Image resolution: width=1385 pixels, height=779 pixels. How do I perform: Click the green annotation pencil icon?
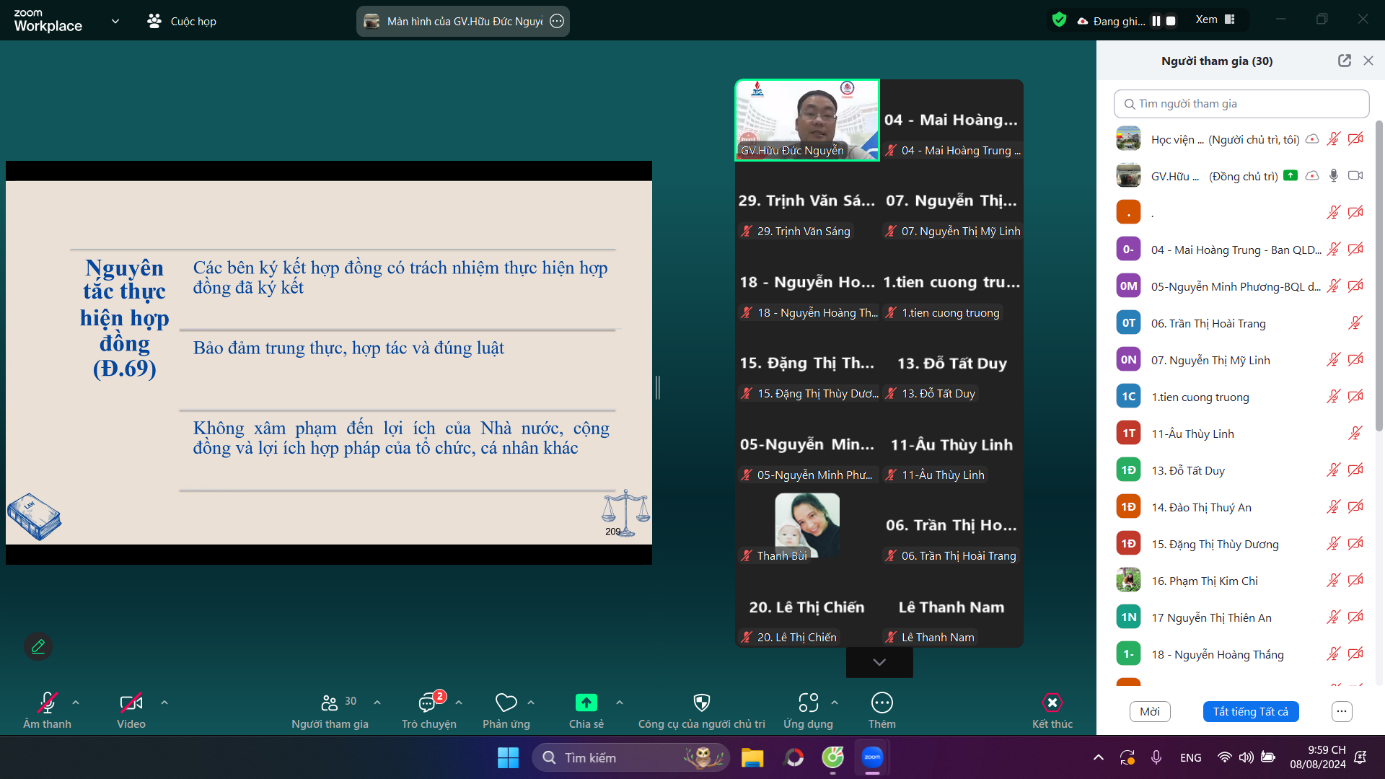pos(38,646)
